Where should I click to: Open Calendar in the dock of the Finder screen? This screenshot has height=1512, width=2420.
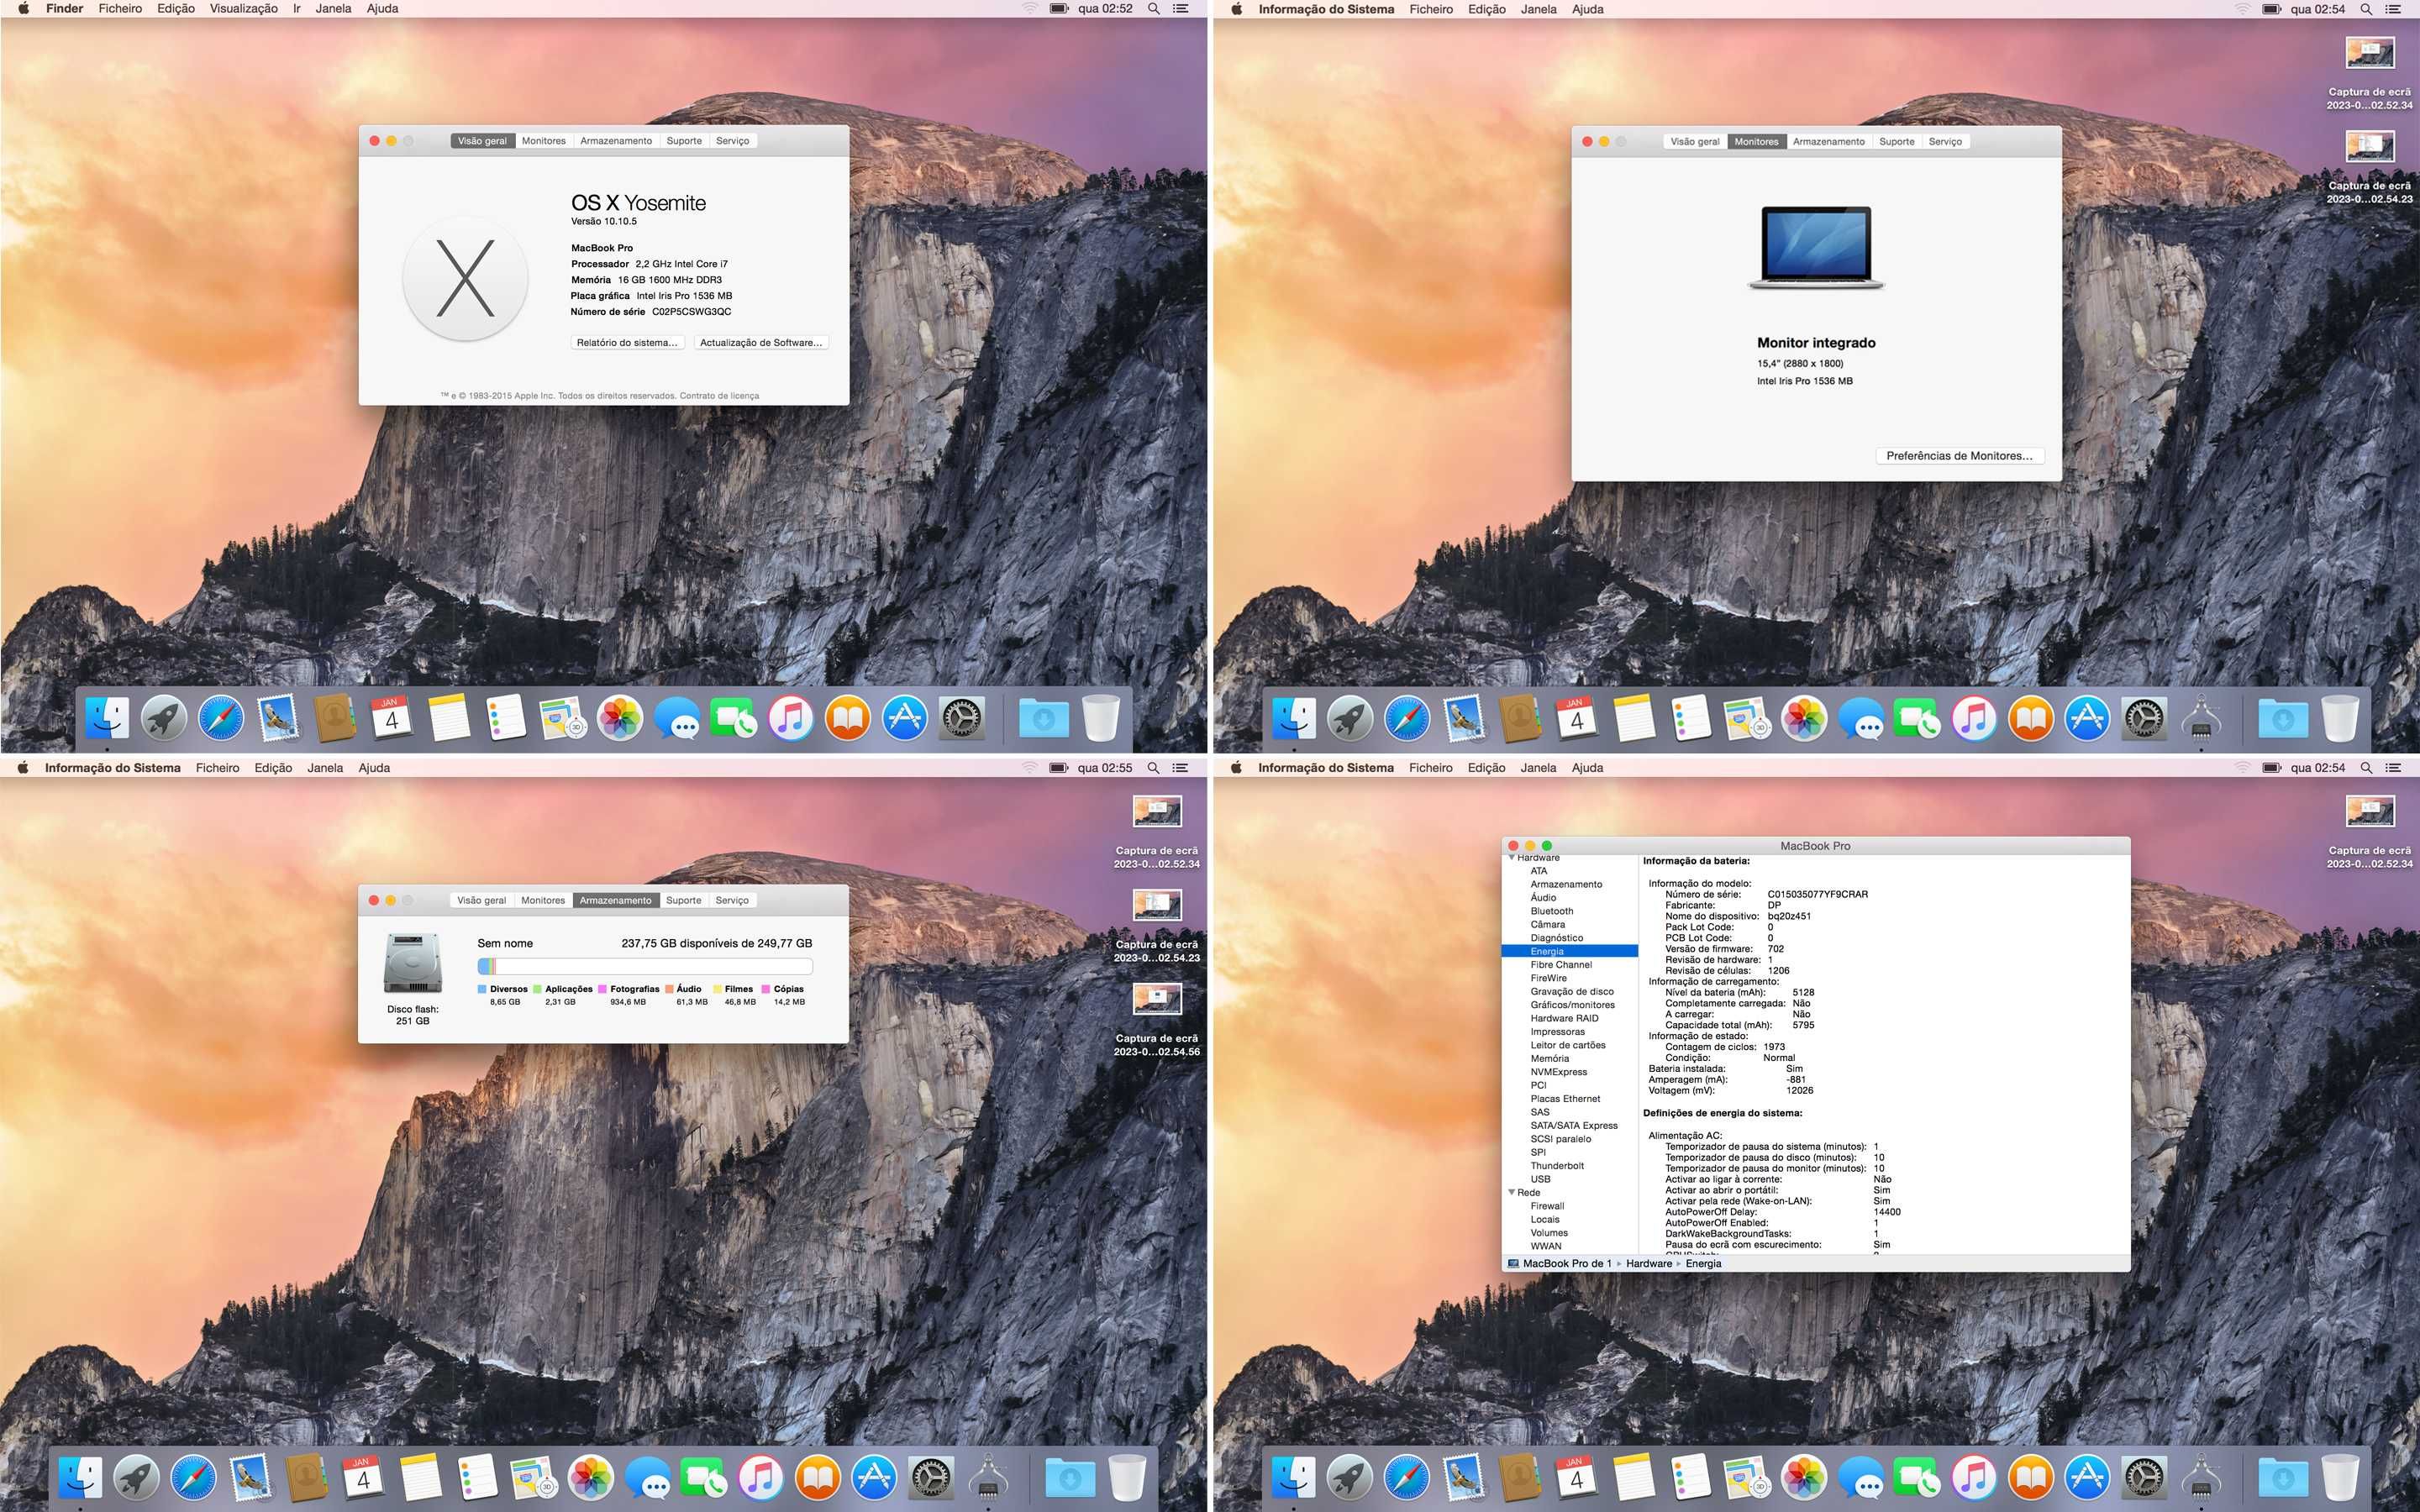(392, 718)
